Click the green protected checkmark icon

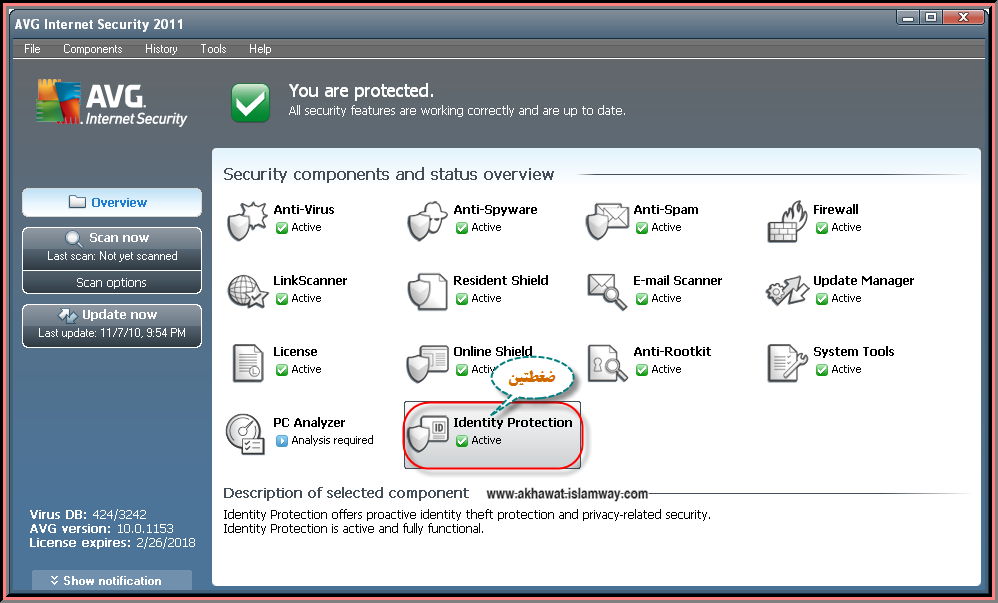[250, 102]
